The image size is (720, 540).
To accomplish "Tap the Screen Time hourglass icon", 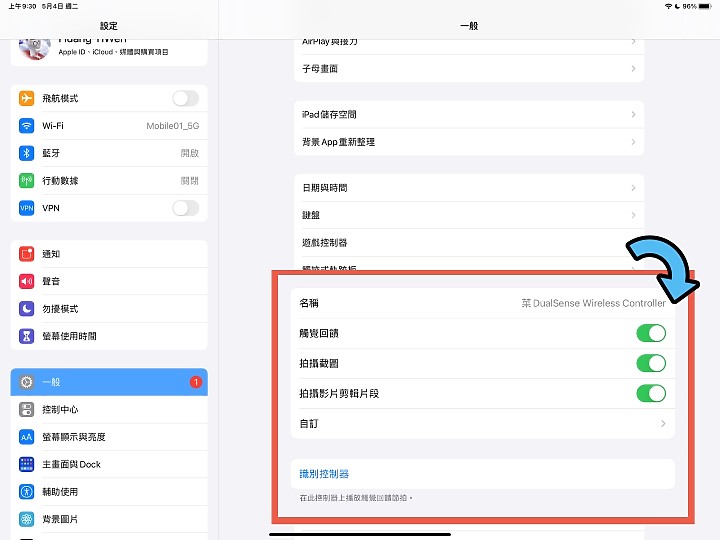I will pyautogui.click(x=27, y=336).
